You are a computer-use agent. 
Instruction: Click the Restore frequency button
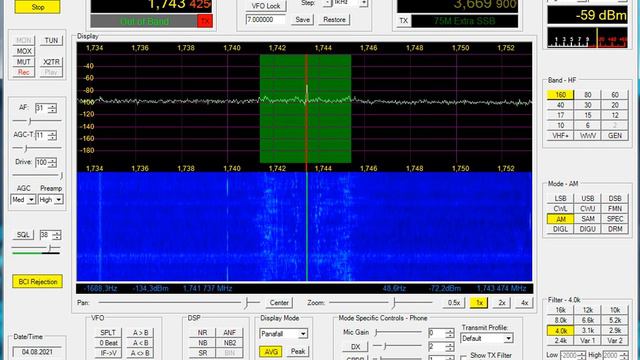(x=334, y=20)
